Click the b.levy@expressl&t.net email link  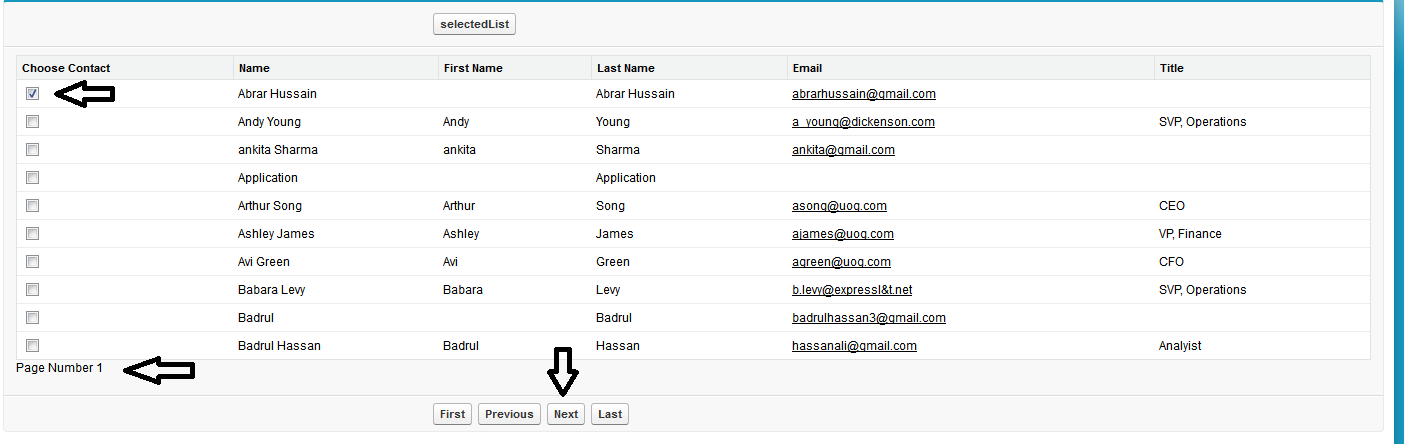click(852, 290)
